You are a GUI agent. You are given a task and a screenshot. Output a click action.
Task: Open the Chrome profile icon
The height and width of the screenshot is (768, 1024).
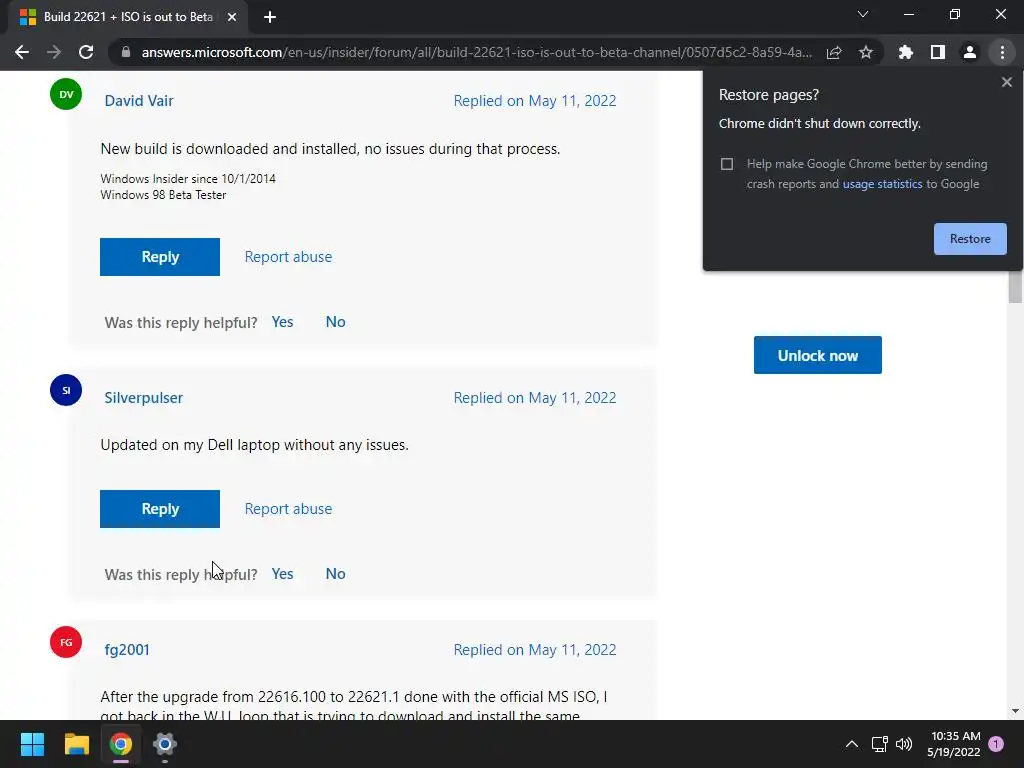(970, 52)
